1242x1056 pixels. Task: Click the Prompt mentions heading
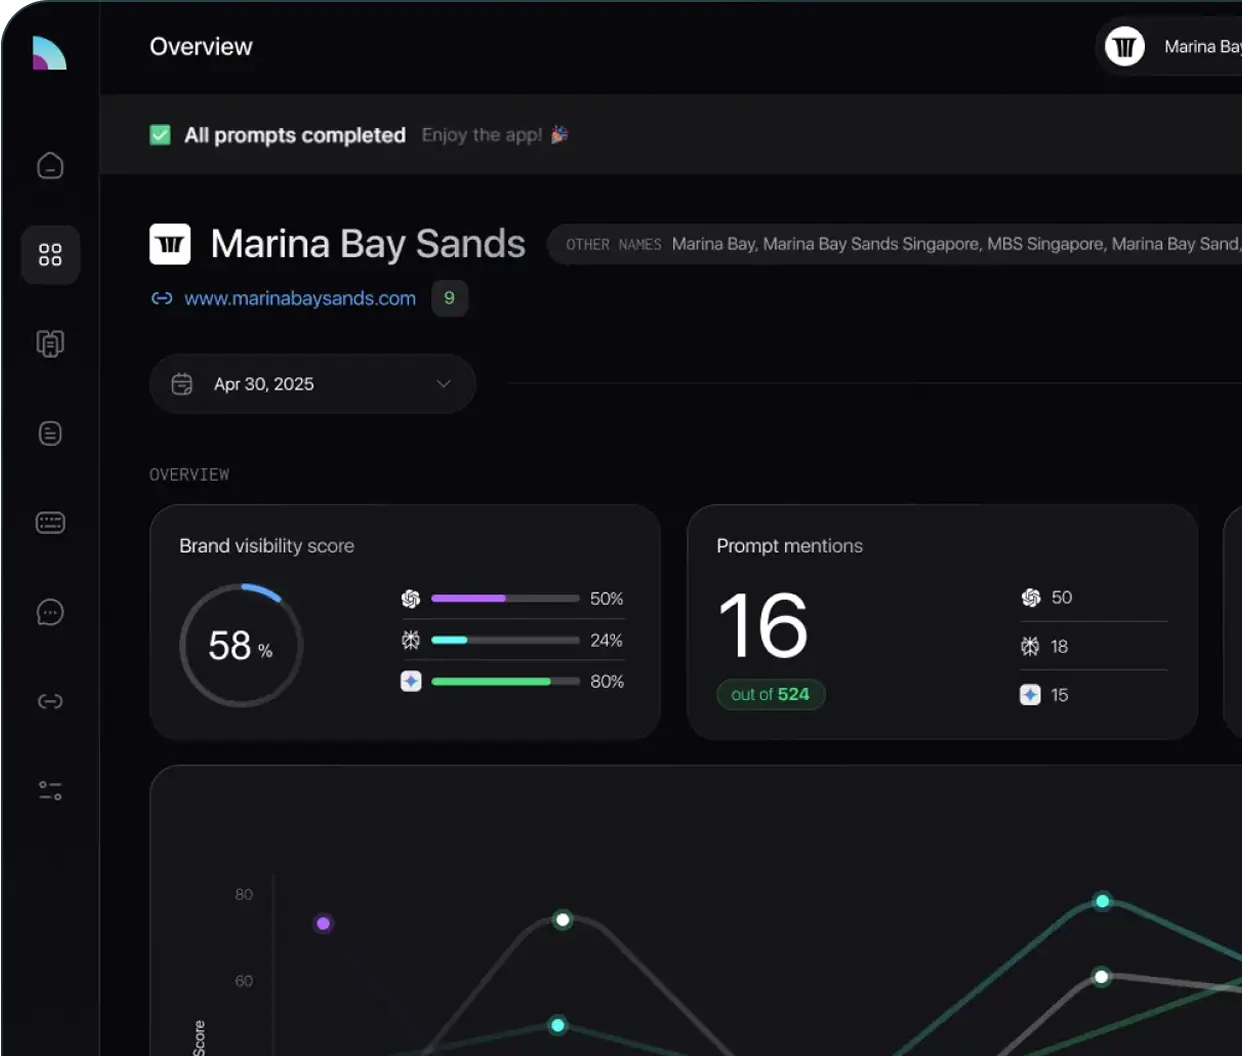coord(790,546)
